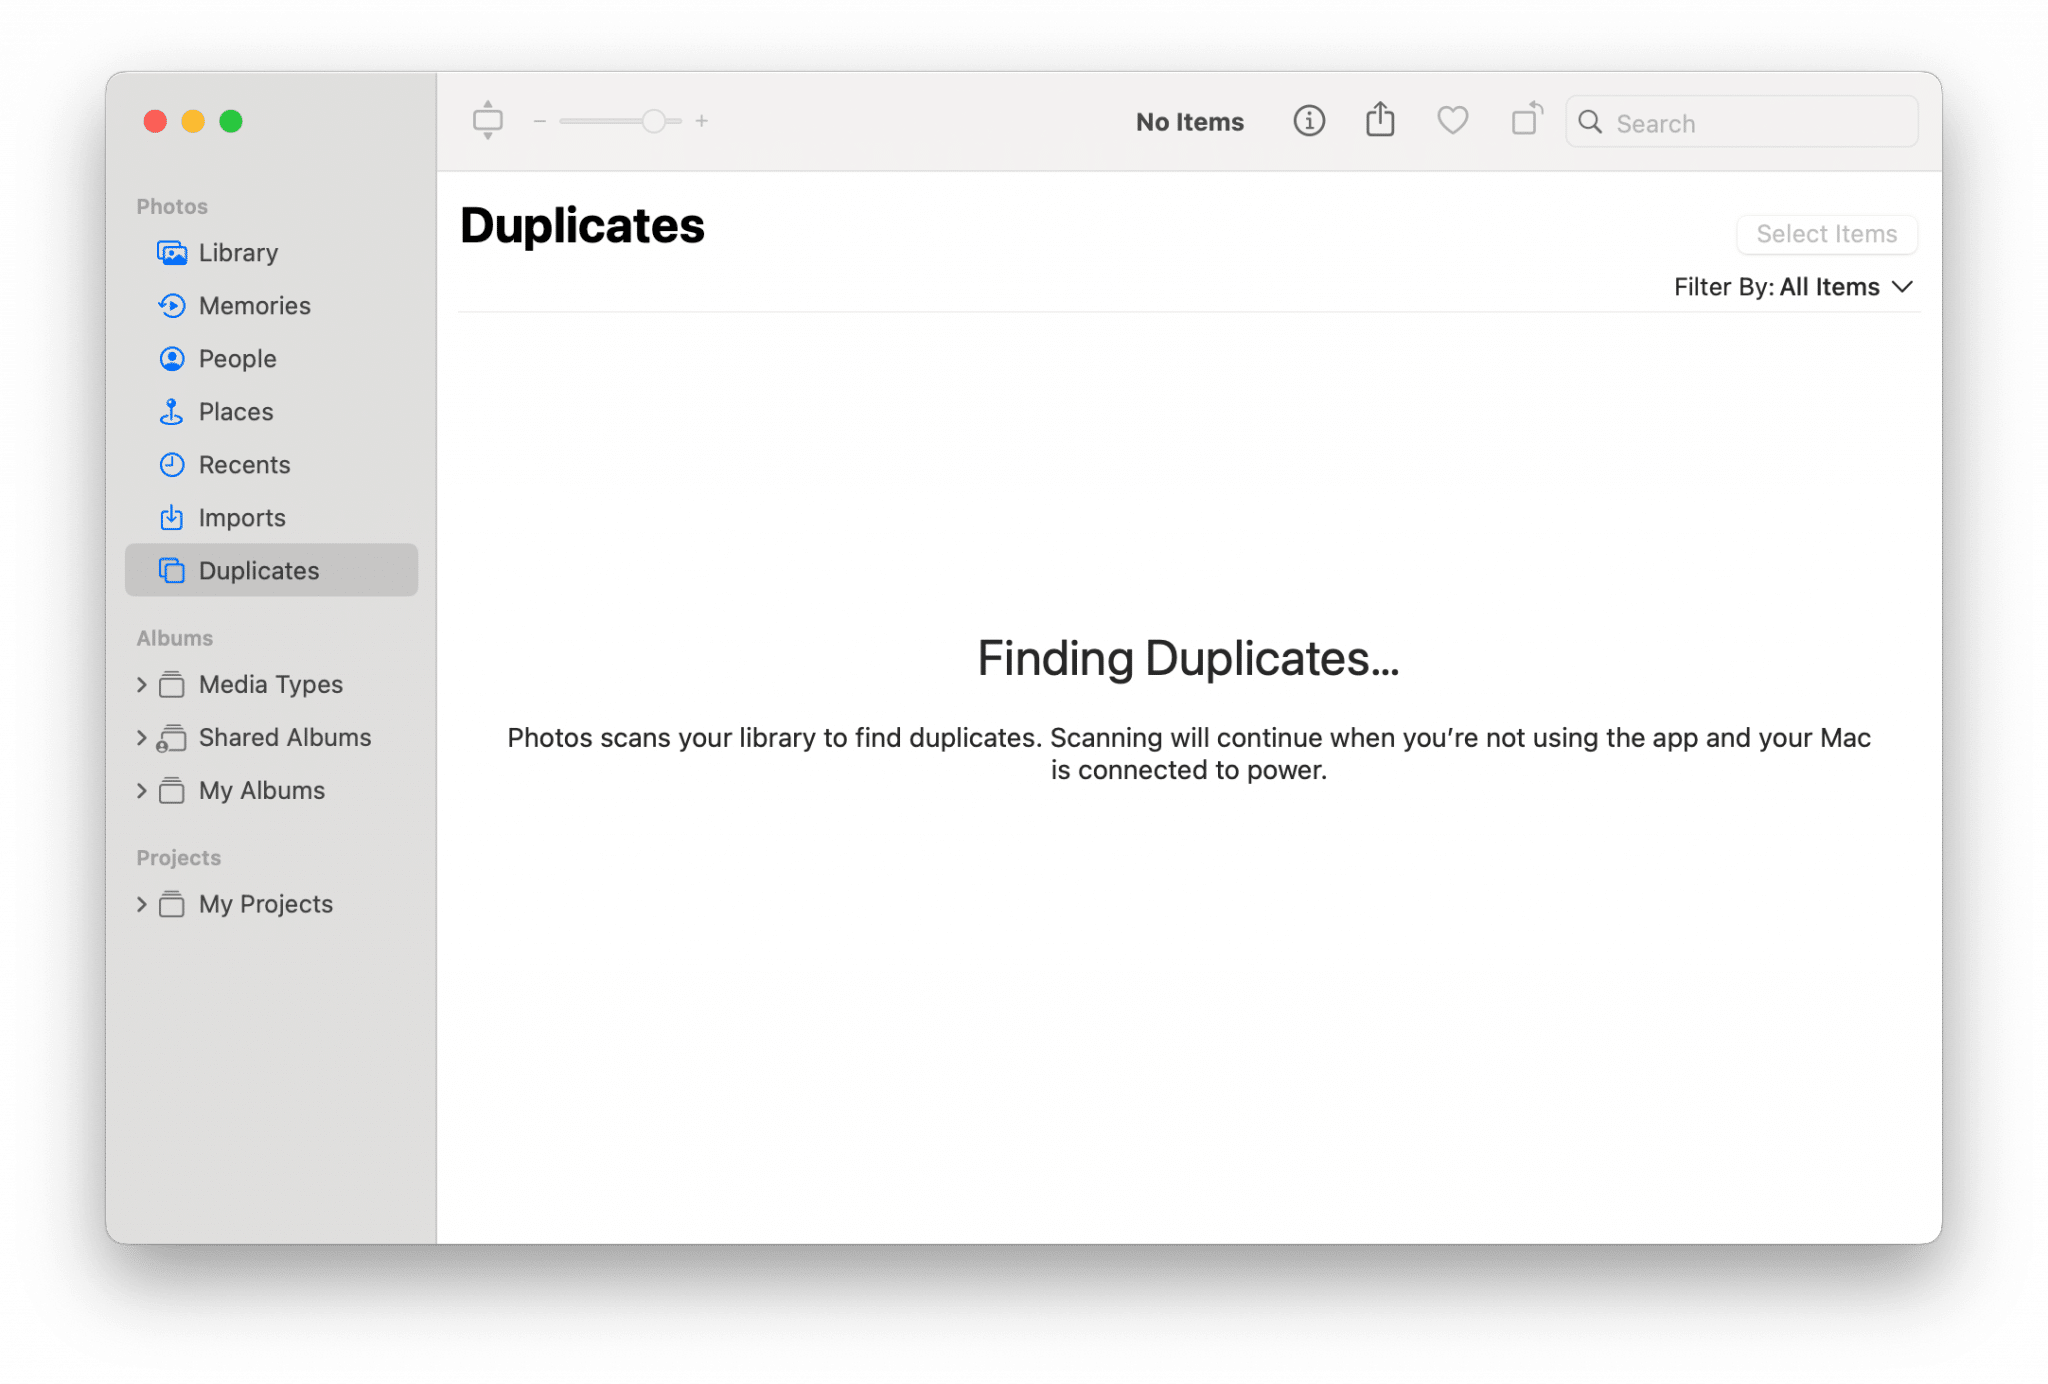The image size is (2048, 1384).
Task: Select Duplicates in the sidebar
Action: 258,570
